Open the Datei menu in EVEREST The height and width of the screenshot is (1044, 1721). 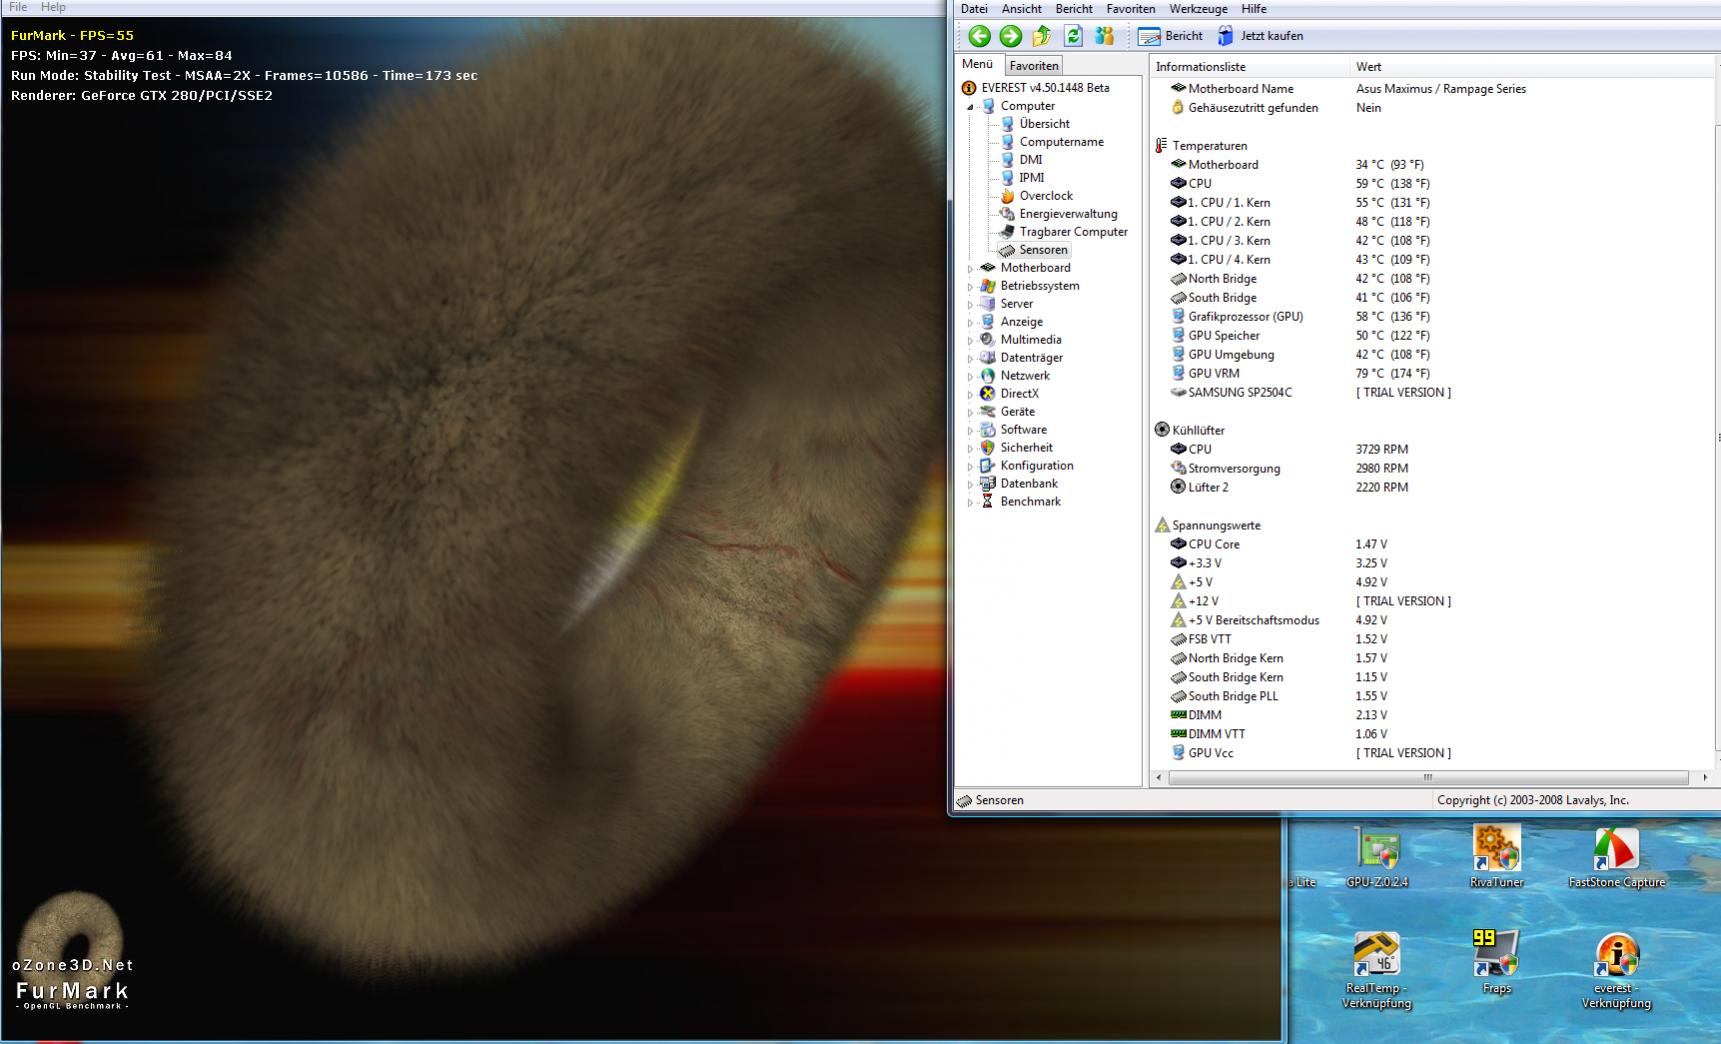[x=973, y=9]
